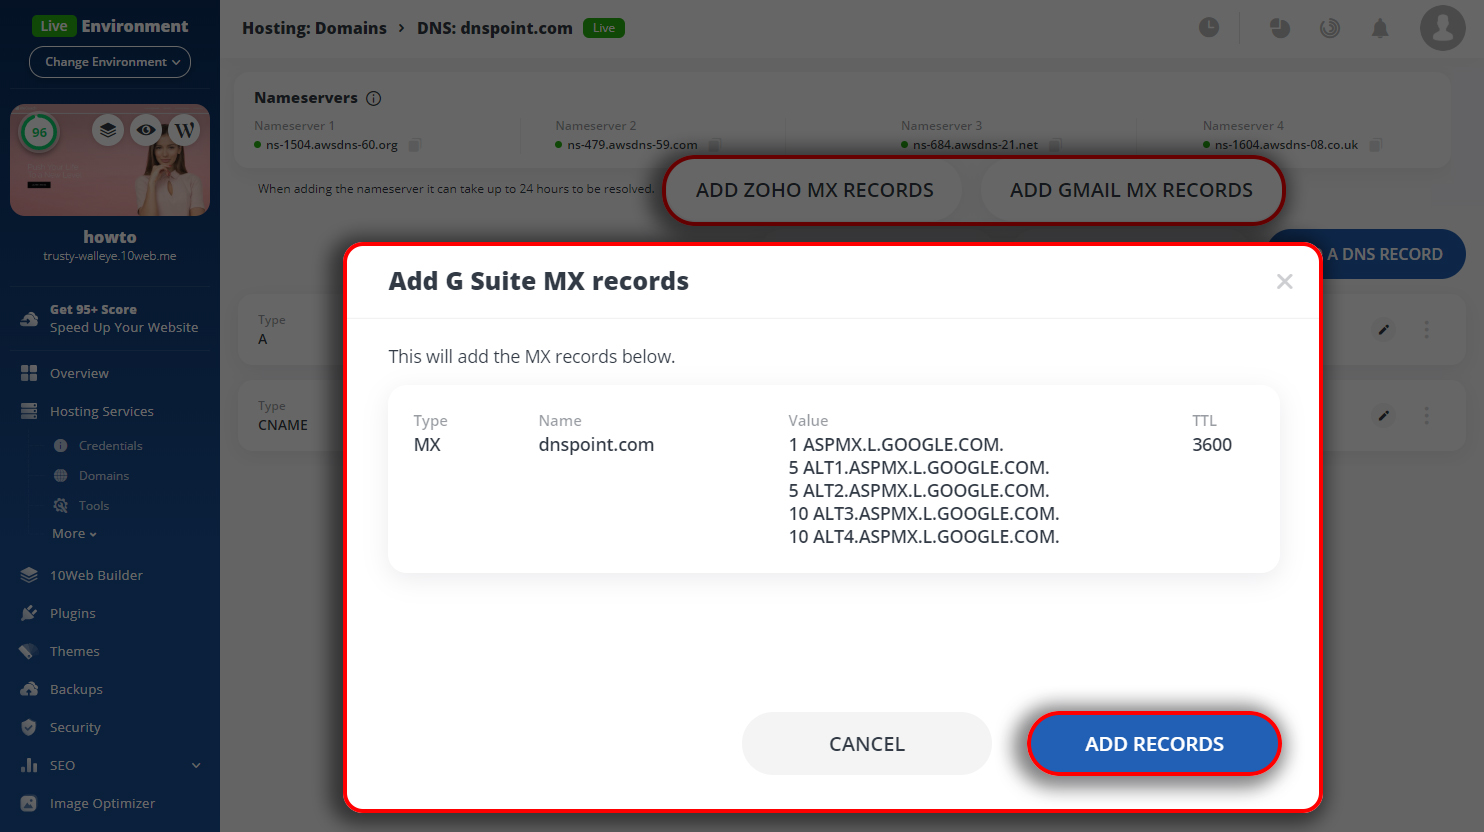This screenshot has height=832, width=1484.
Task: Click the Domains globe icon
Action: [x=61, y=476]
